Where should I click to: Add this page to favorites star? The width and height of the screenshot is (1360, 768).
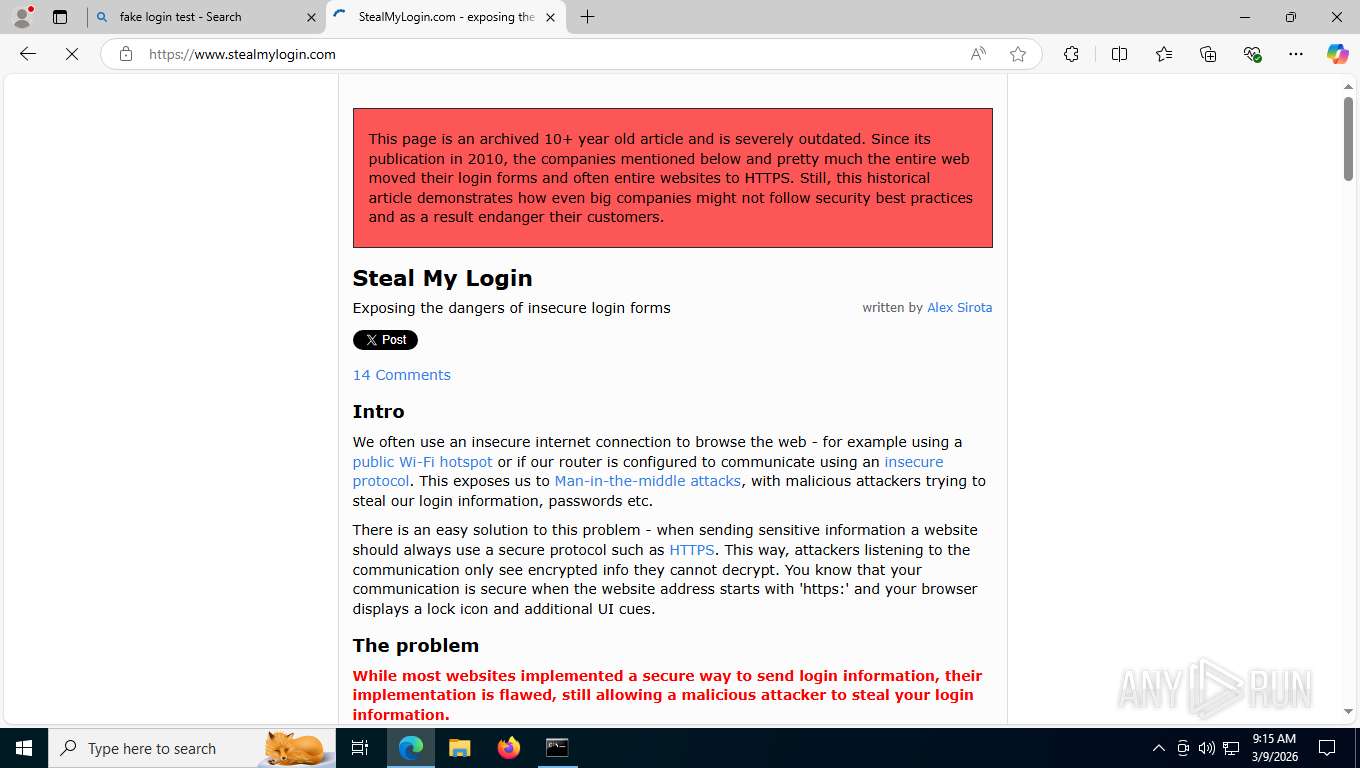tap(1018, 54)
